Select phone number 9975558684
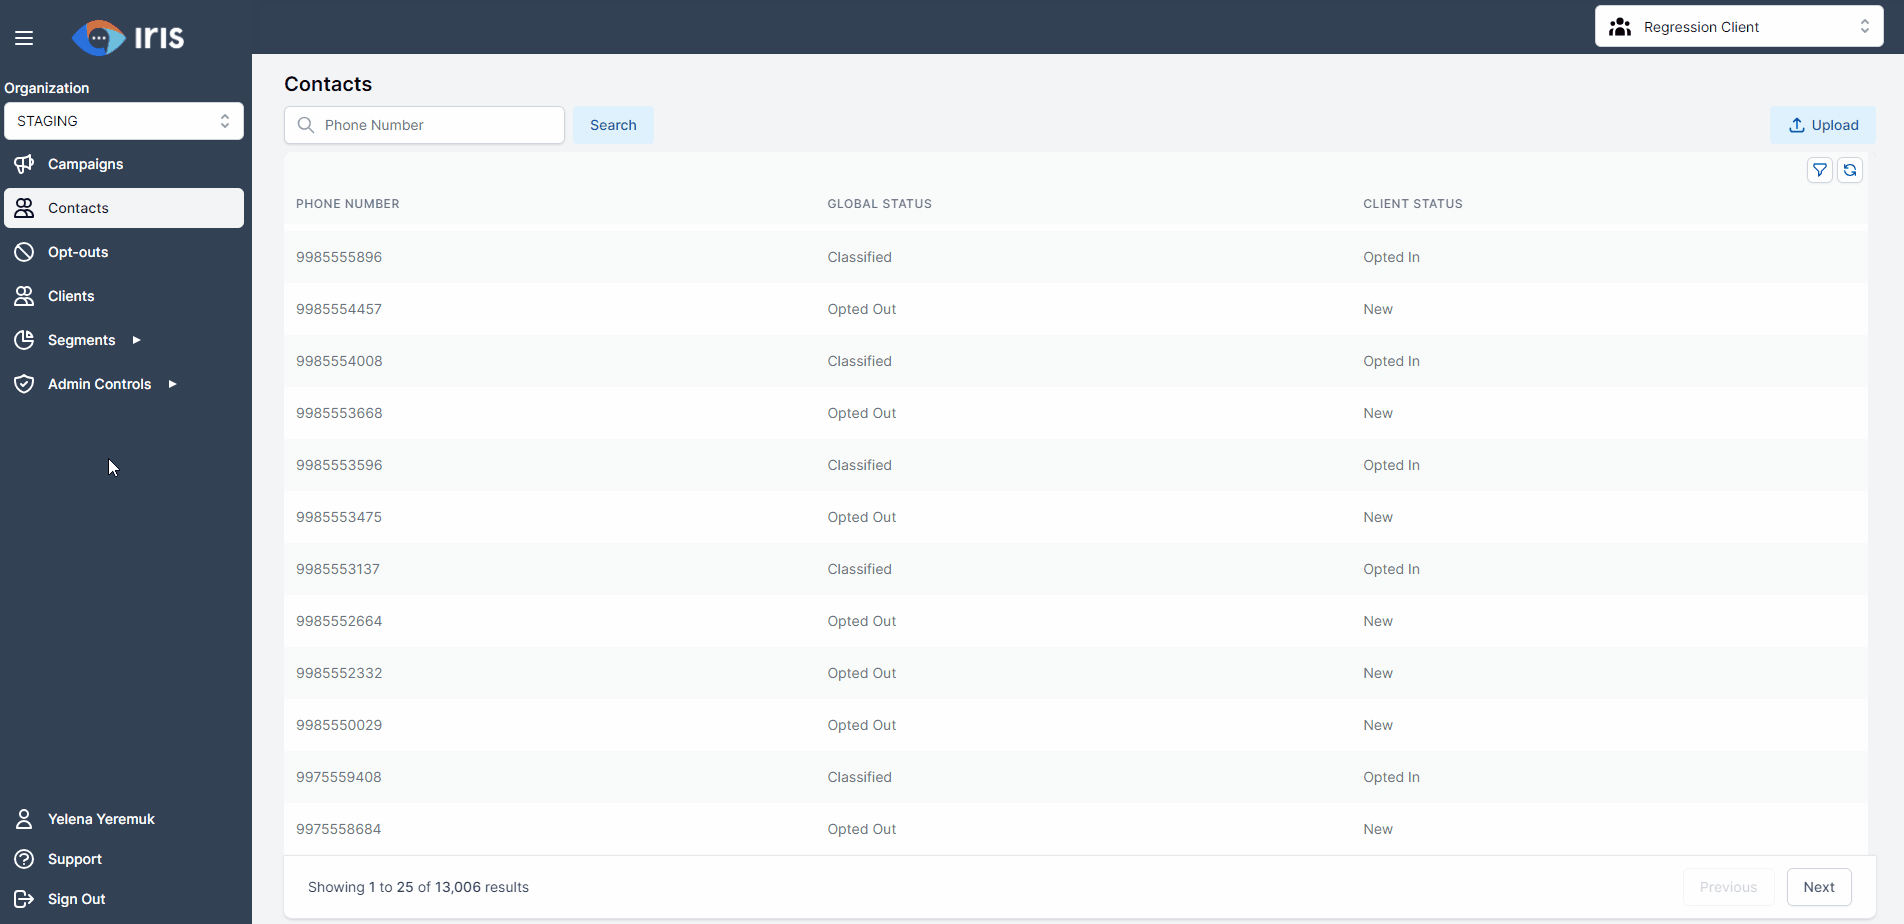Screen dimensions: 1904x924 click(339, 829)
